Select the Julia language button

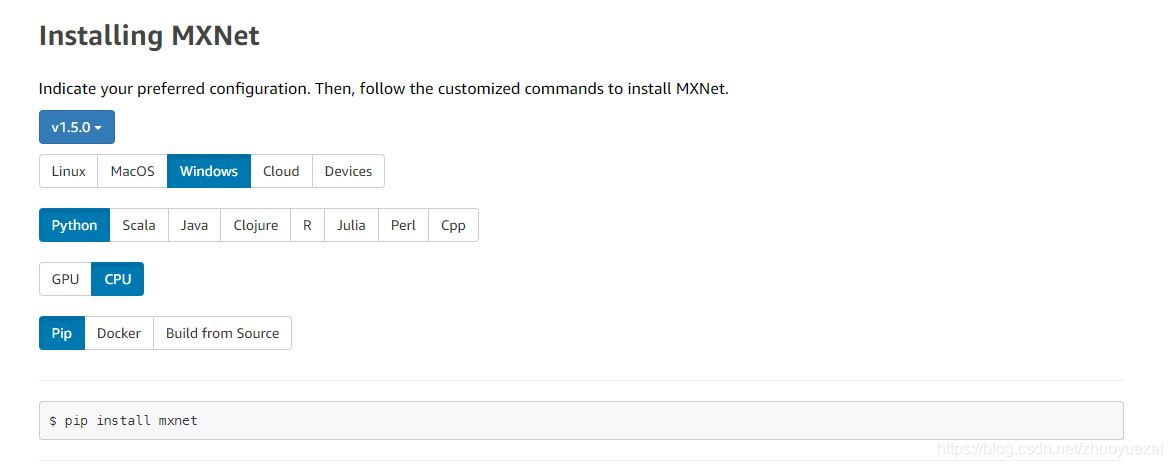[351, 225]
